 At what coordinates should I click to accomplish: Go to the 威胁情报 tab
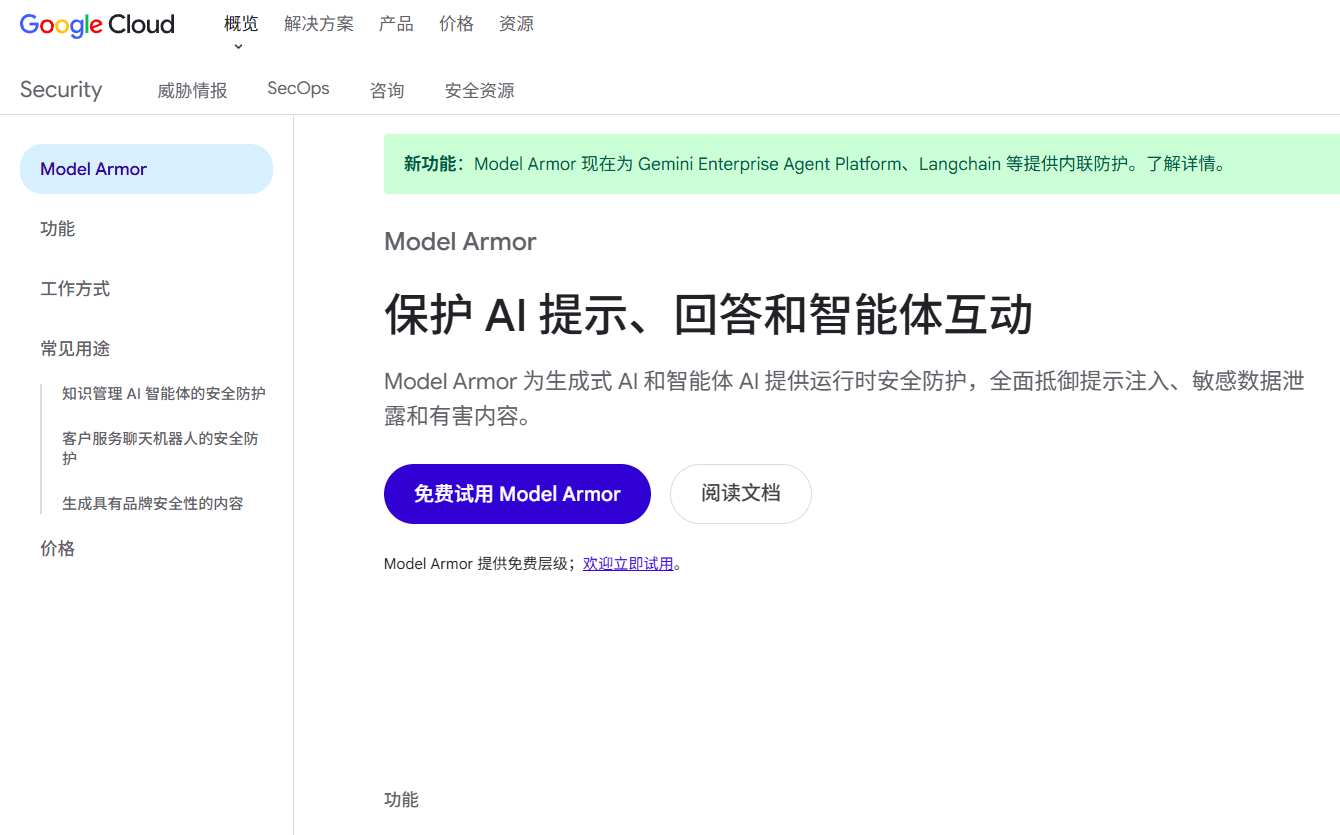(x=192, y=91)
